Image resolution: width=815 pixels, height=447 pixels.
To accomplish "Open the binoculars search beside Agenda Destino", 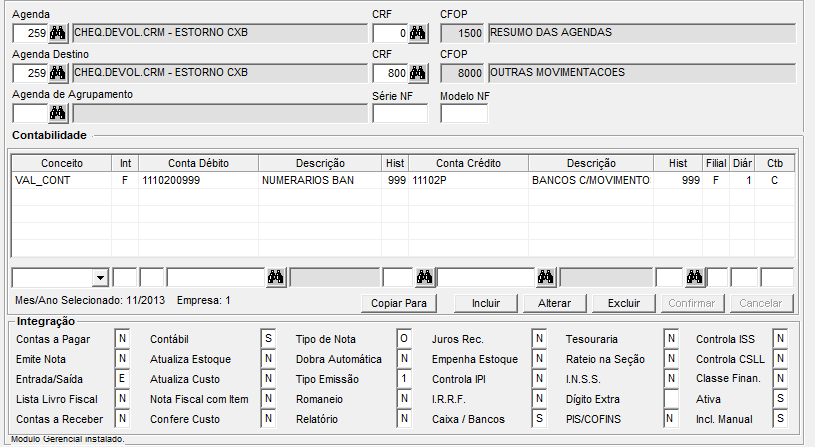I will pos(57,73).
